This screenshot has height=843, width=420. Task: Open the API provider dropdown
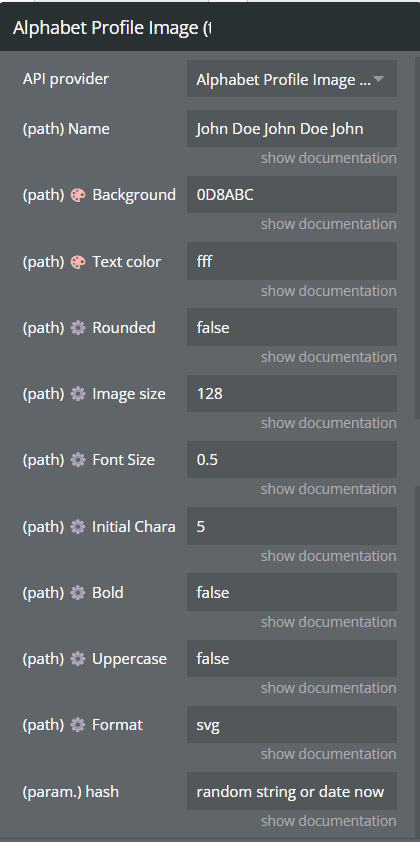point(291,79)
